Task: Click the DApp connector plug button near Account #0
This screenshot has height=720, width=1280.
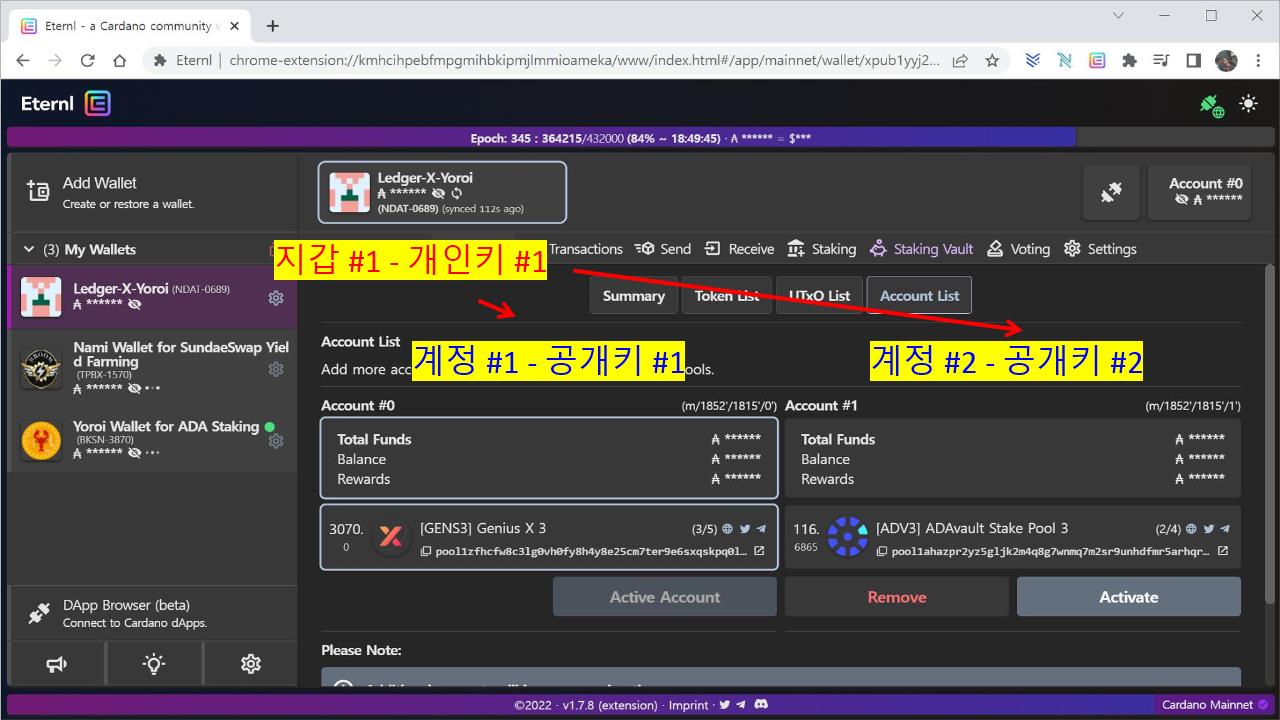Action: [x=1111, y=192]
